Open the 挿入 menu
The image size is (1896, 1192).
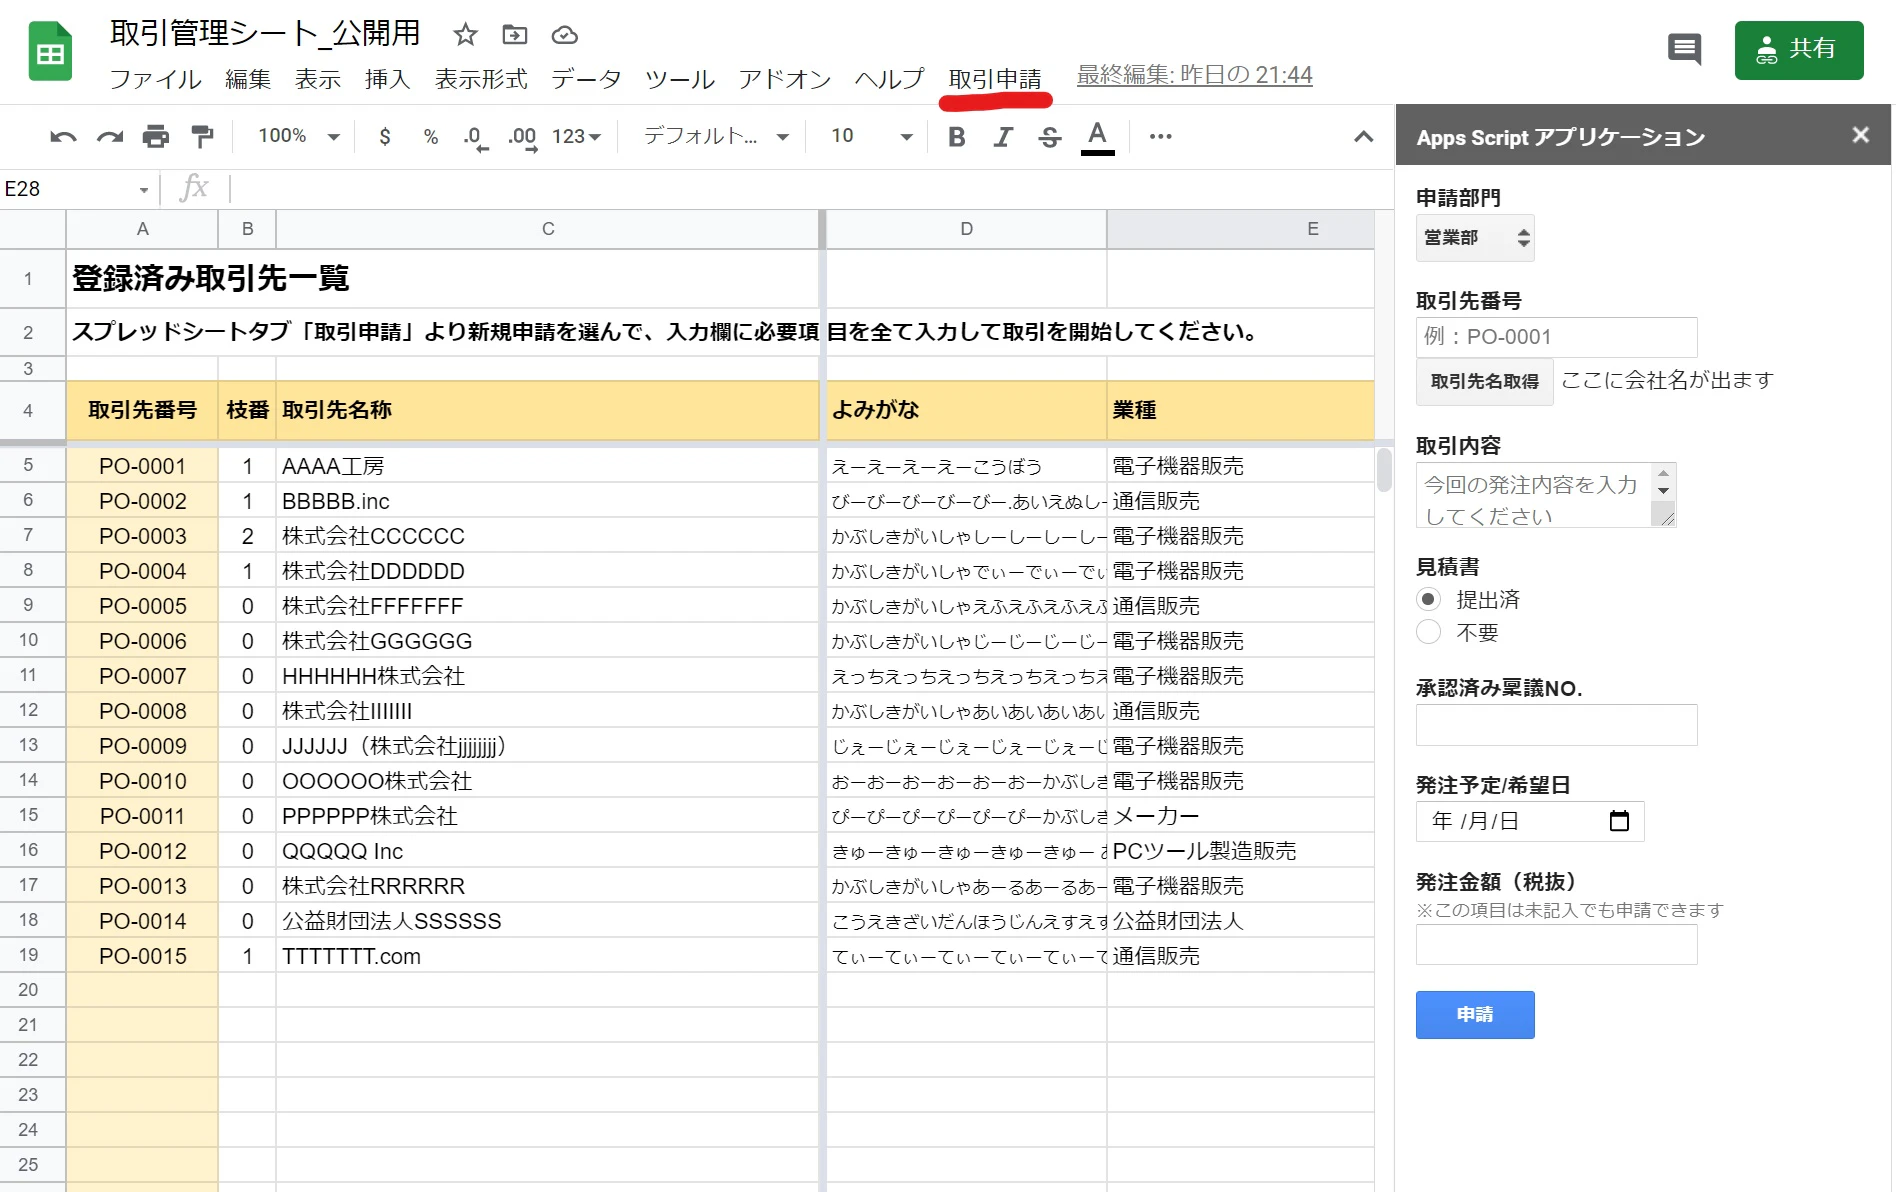[388, 78]
